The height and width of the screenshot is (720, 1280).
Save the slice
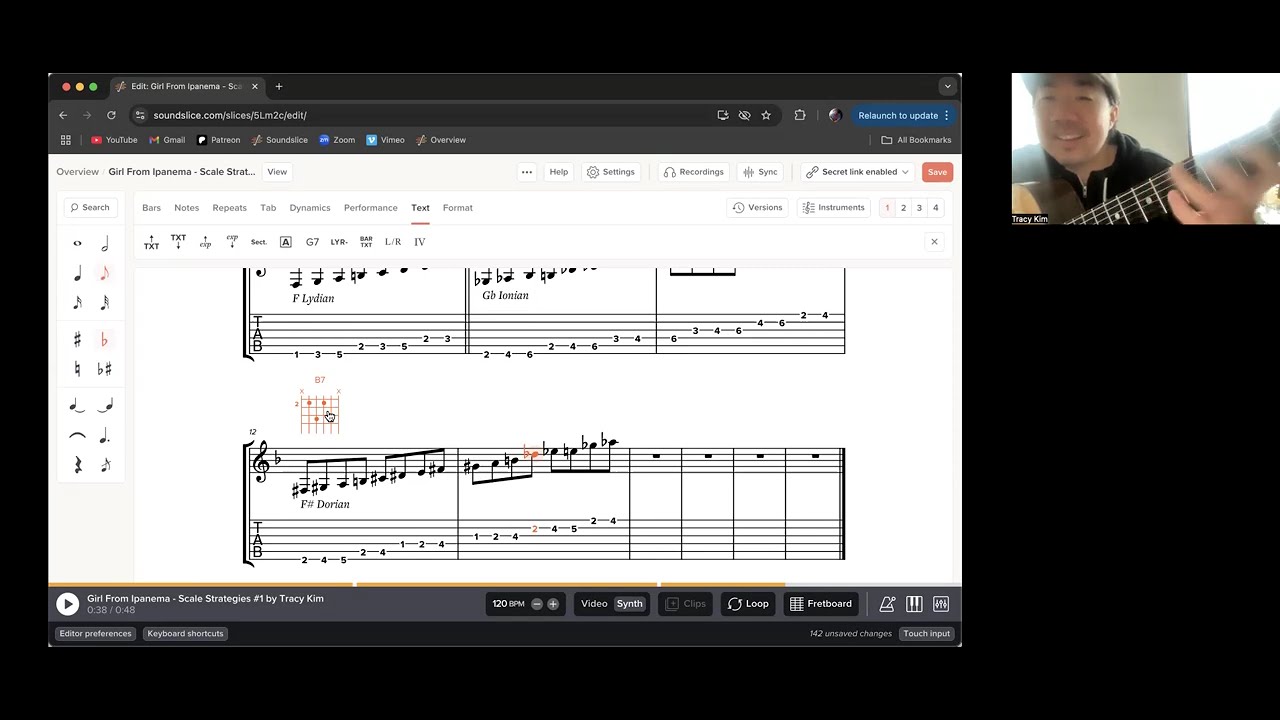tap(937, 172)
